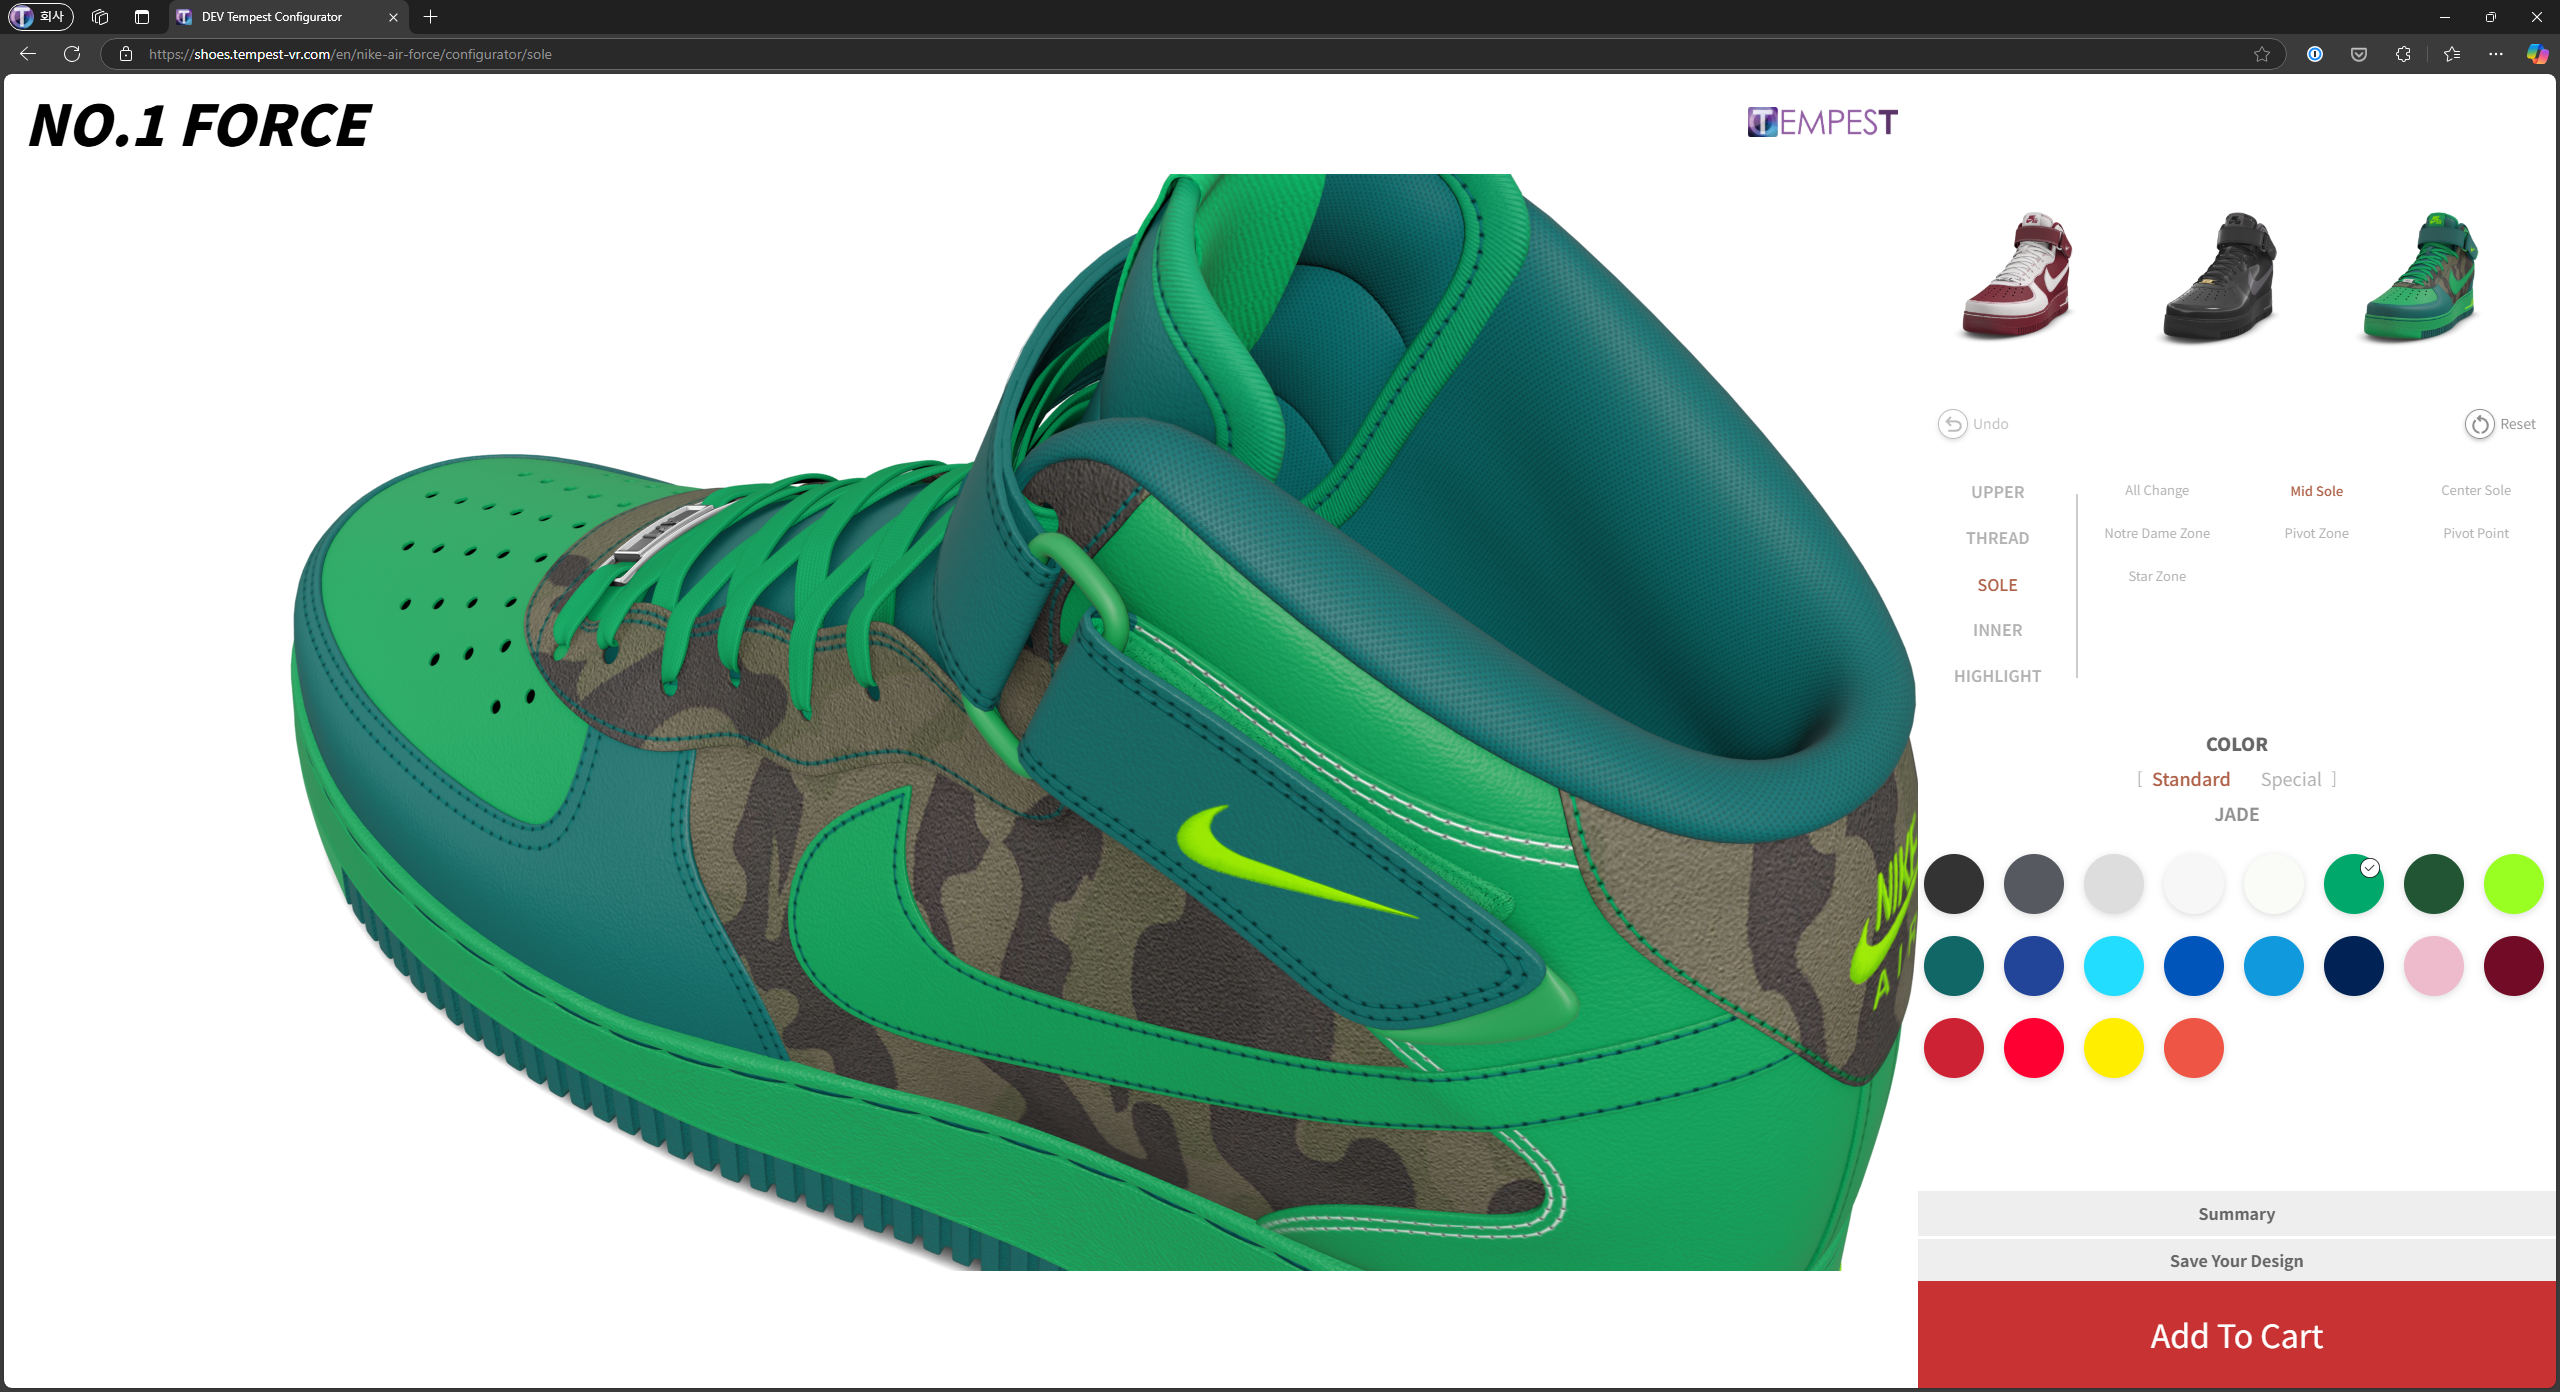Screen dimensions: 2560x1392
Task: Click the Reset circular icon
Action: point(2479,424)
